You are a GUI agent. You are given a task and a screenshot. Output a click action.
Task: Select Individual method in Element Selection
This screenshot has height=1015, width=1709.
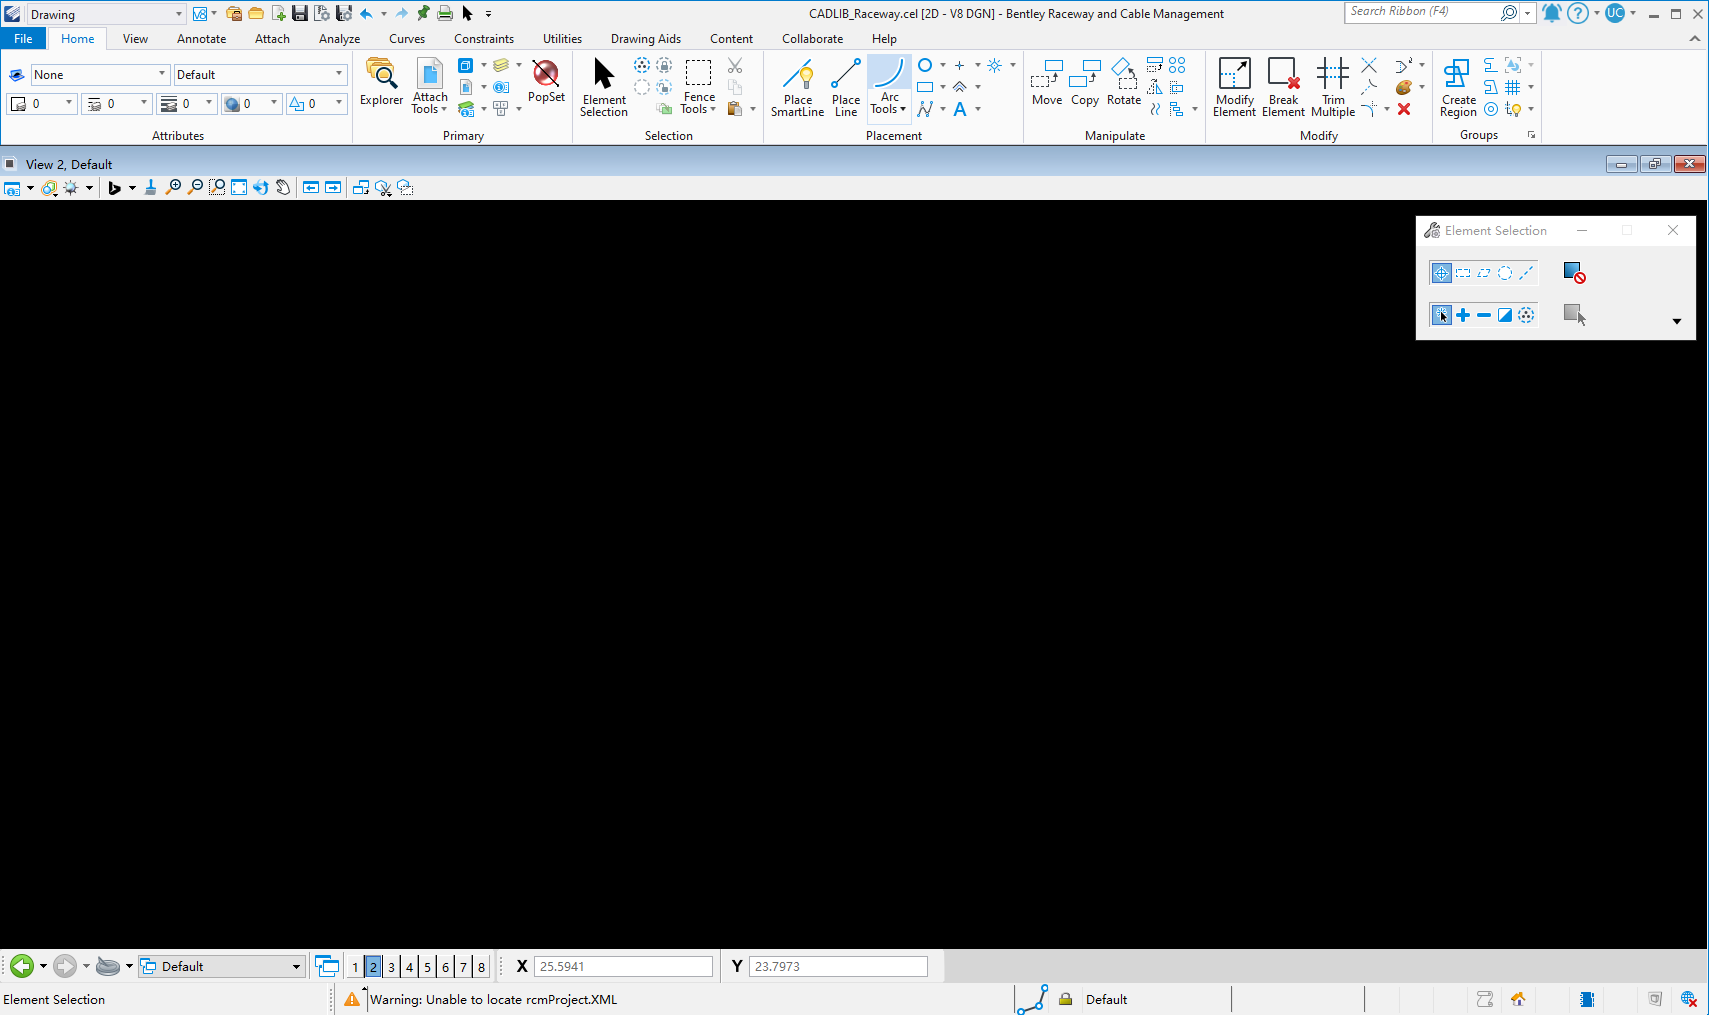pyautogui.click(x=1441, y=273)
